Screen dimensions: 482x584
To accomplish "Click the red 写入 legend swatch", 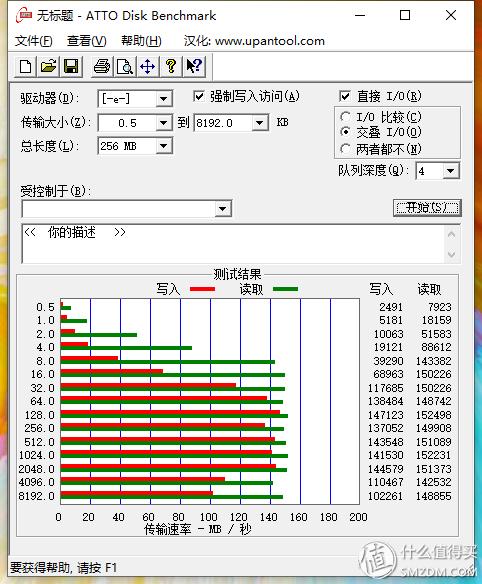I will click(x=202, y=289).
